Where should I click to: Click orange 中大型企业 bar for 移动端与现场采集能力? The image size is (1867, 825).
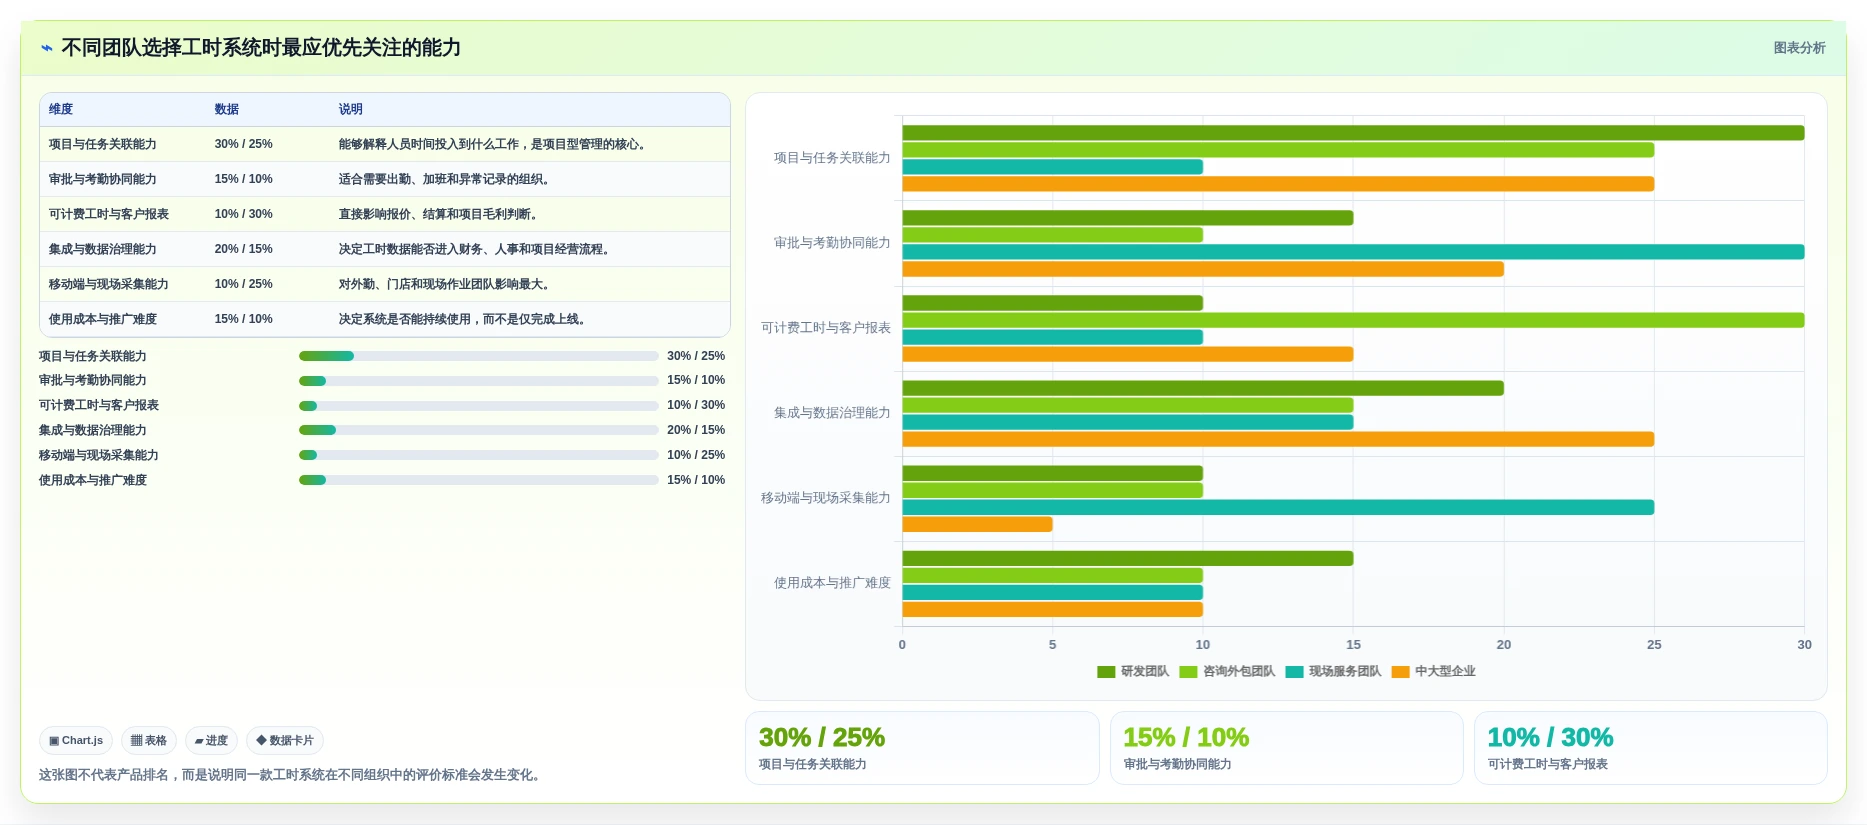pyautogui.click(x=977, y=524)
